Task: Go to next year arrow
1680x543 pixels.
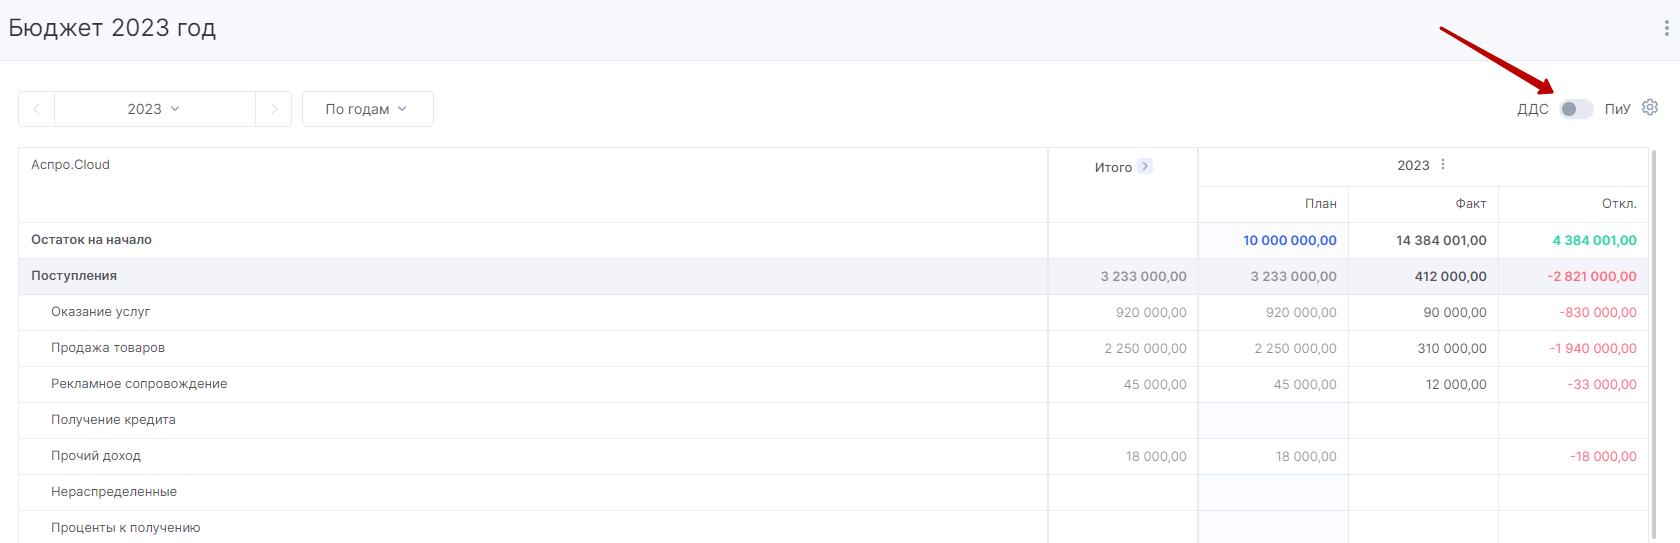Action: click(274, 109)
